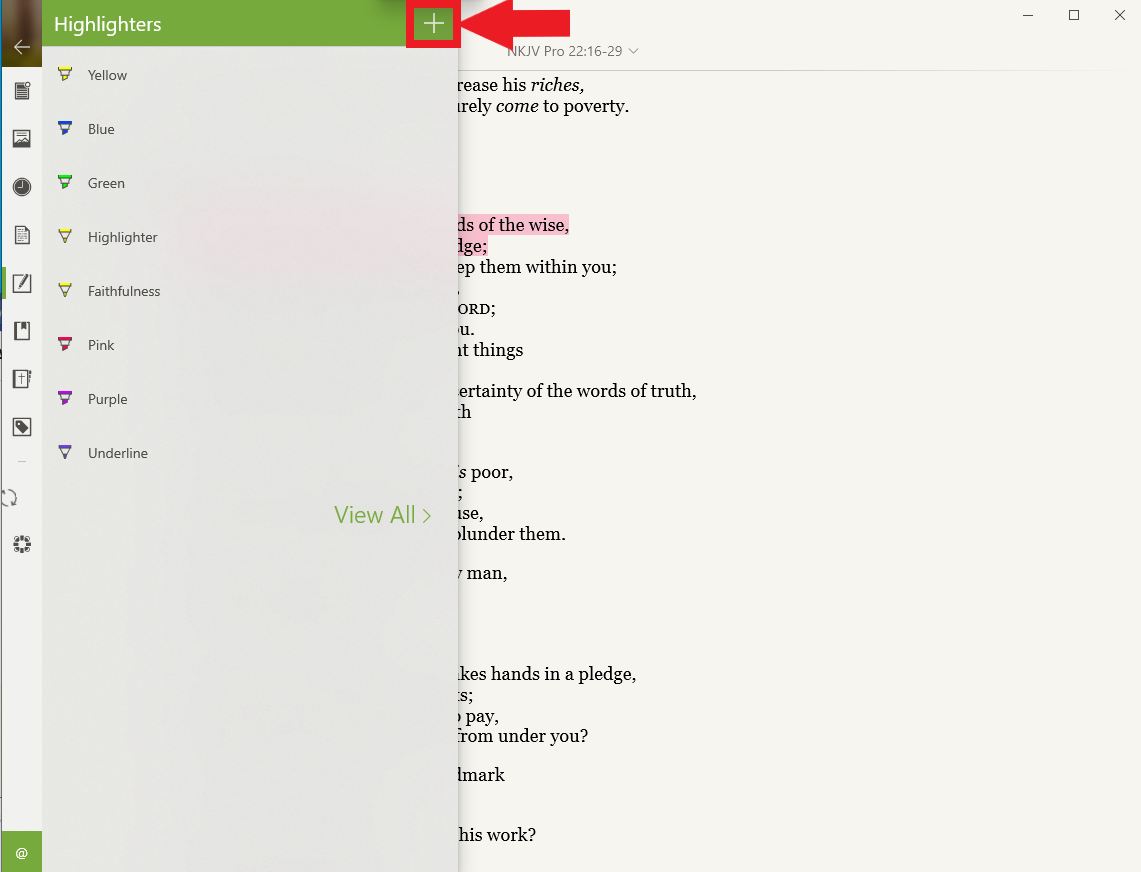The image size is (1141, 872).
Task: Click the highlighter pencil sidebar icon
Action: point(22,283)
